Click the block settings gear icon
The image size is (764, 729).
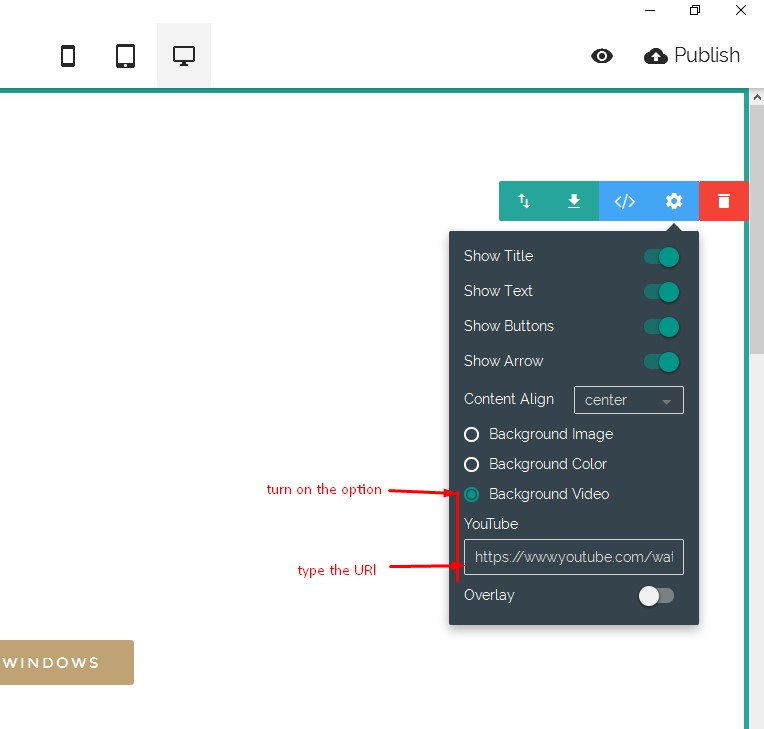[674, 201]
